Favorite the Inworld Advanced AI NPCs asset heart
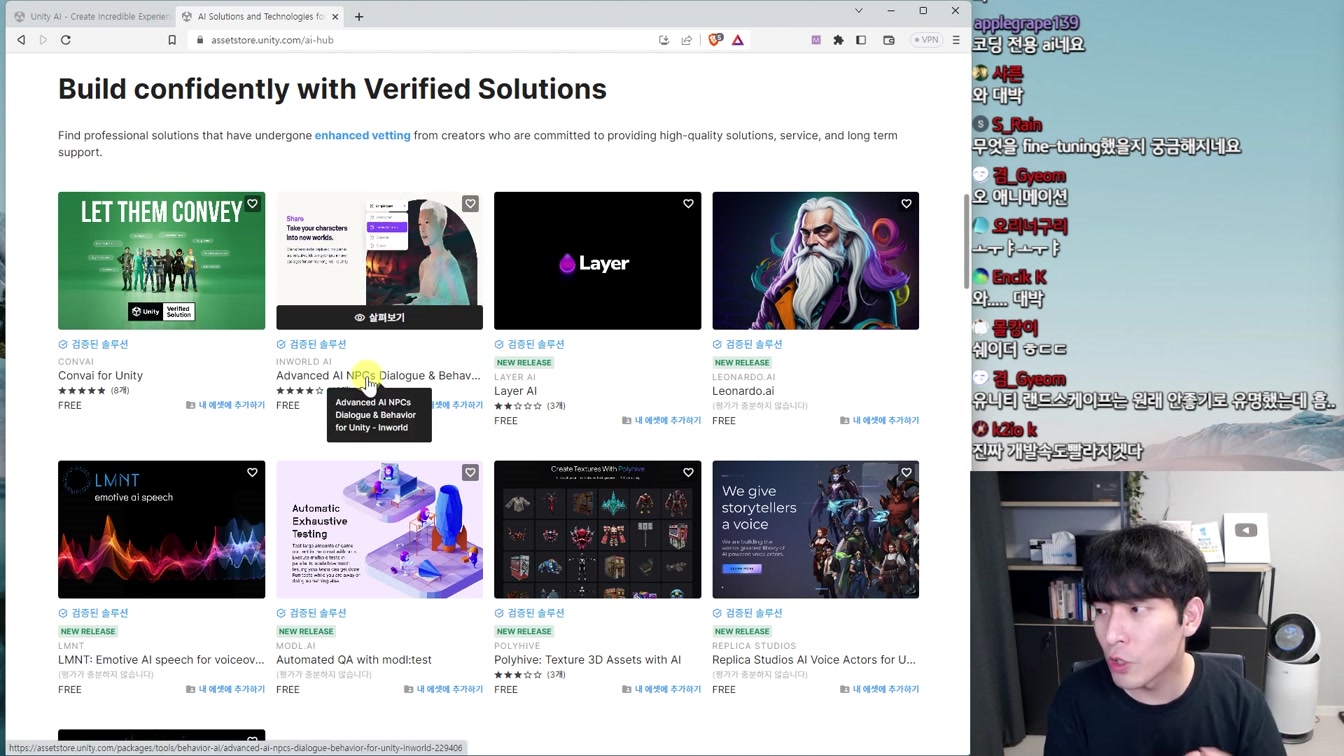This screenshot has width=1344, height=756. click(470, 204)
